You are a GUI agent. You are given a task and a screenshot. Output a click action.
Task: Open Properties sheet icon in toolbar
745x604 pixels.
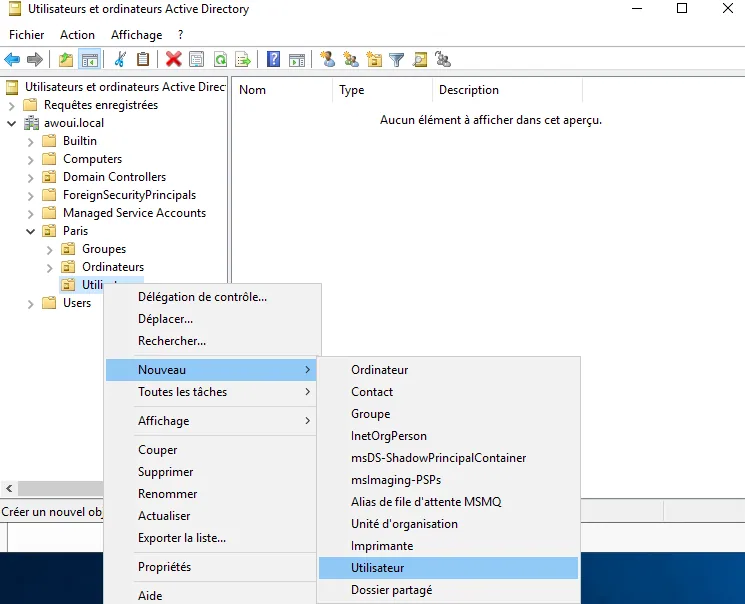(196, 59)
